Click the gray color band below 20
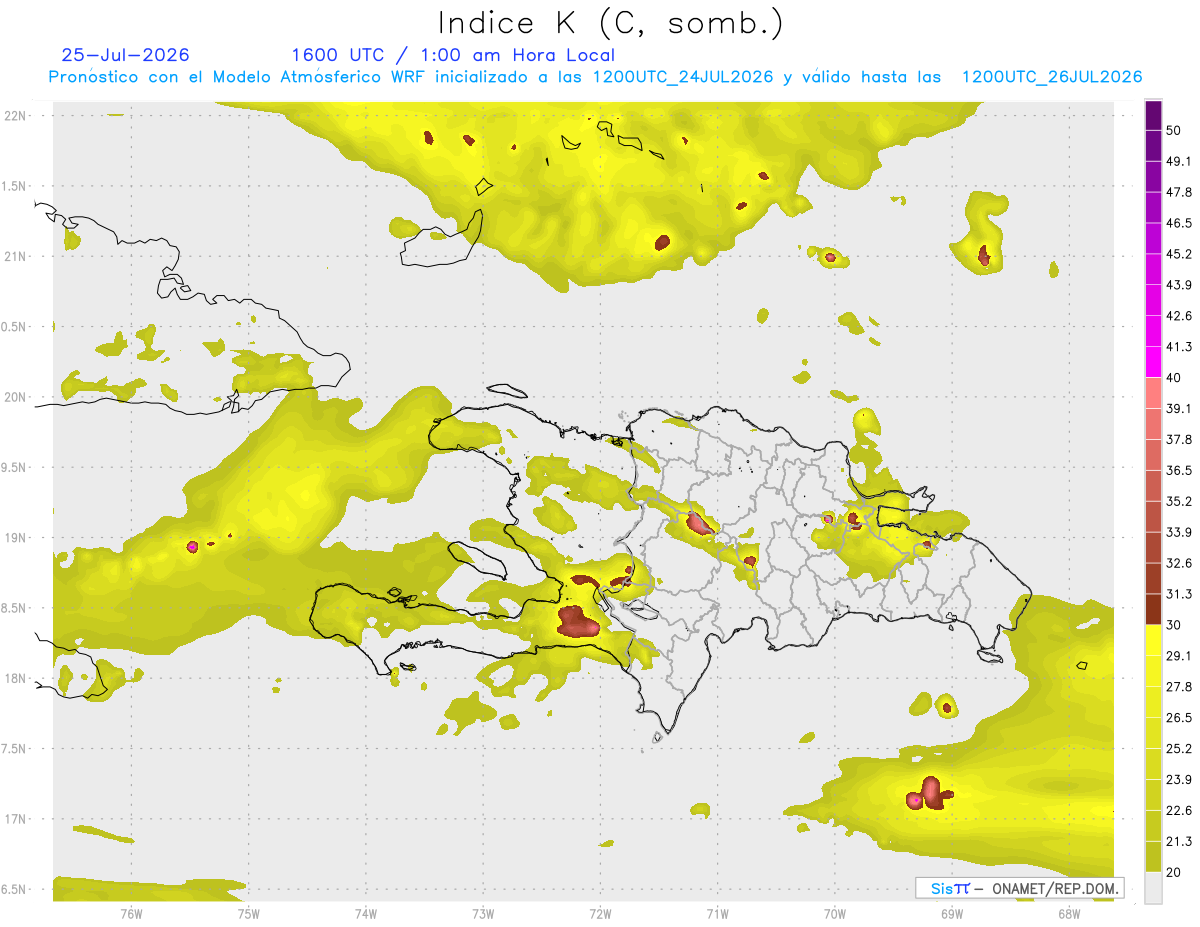 pyautogui.click(x=1153, y=888)
